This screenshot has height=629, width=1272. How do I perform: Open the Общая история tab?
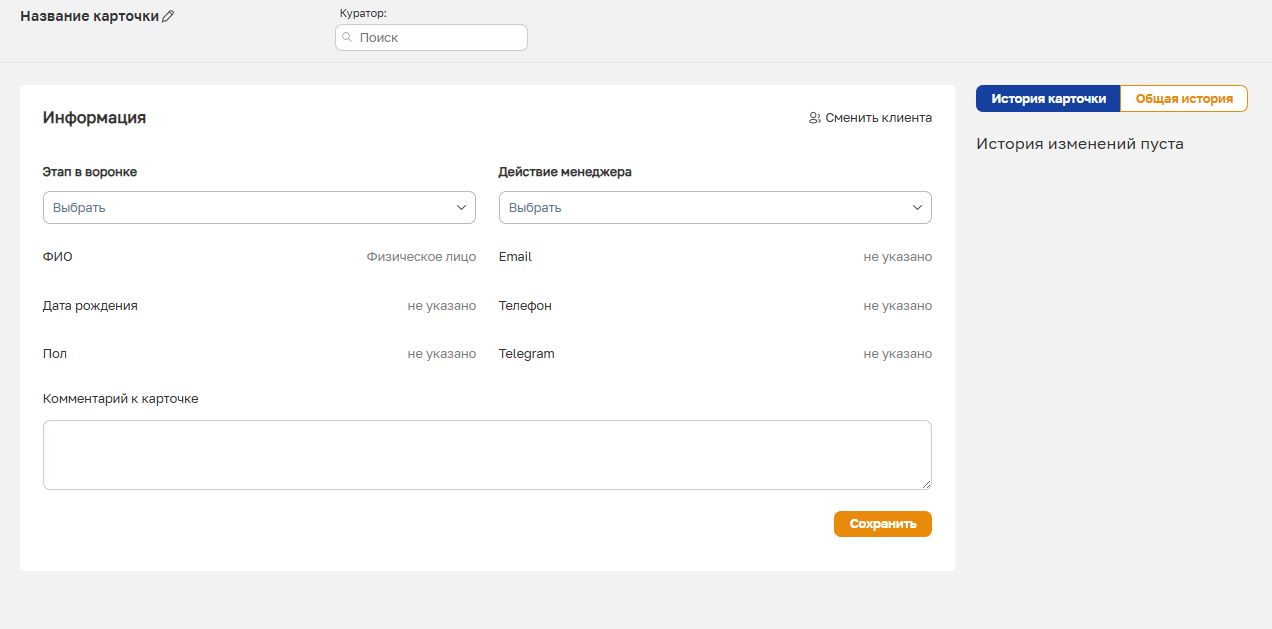click(1184, 99)
